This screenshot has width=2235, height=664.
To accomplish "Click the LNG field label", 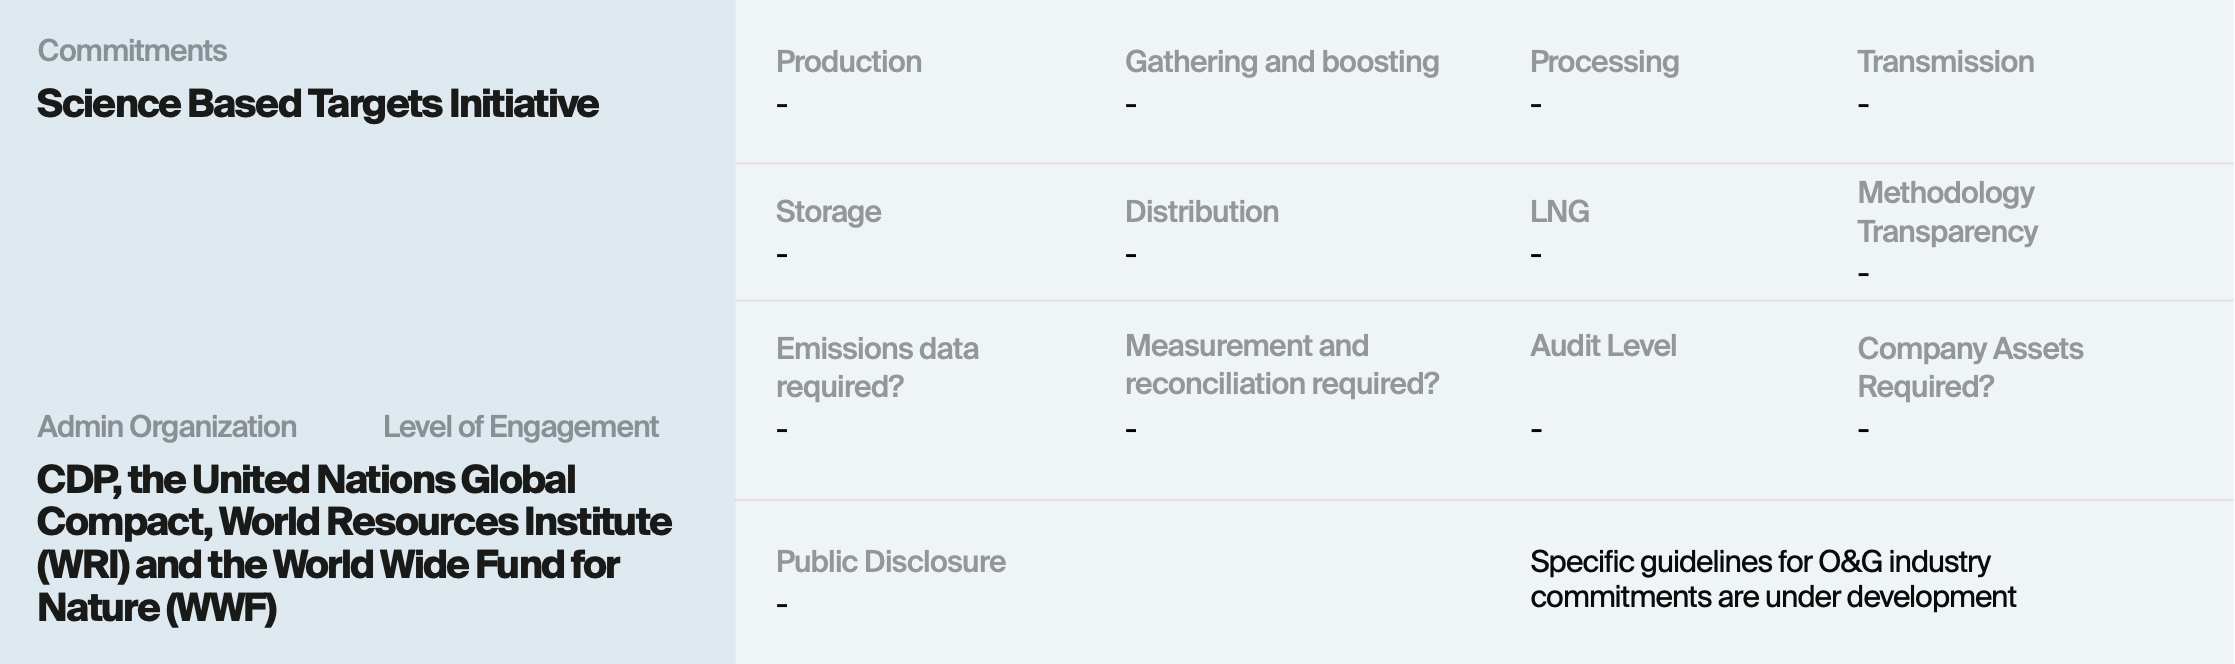I will pos(1559,212).
